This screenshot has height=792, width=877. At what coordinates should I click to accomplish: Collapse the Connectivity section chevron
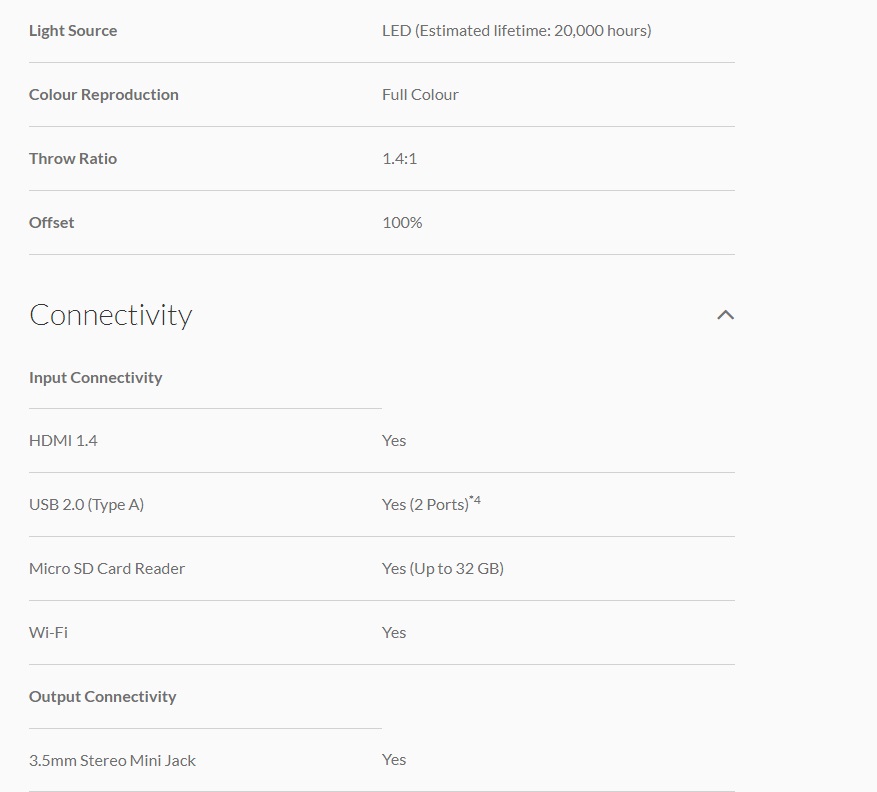725,315
